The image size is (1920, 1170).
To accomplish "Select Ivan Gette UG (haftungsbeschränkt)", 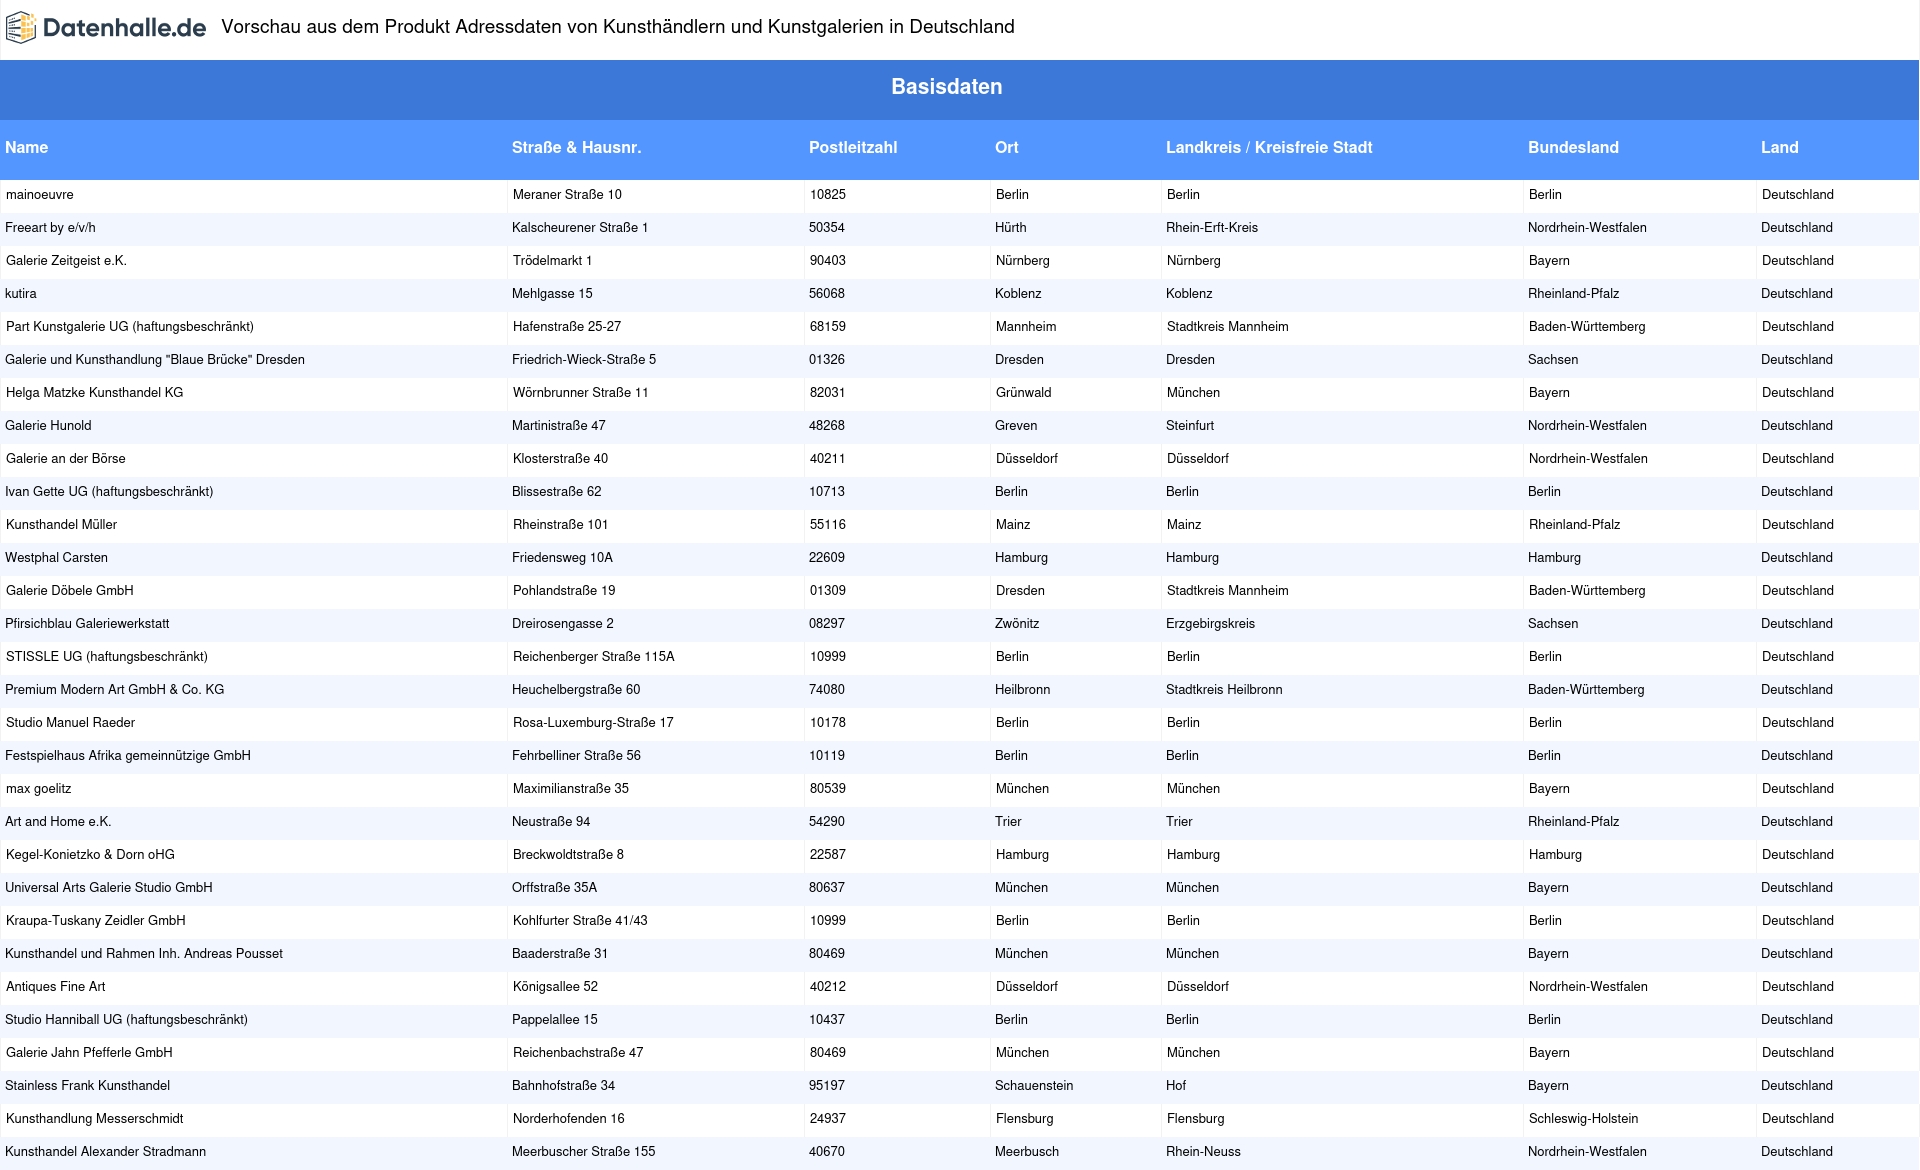I will tap(109, 492).
